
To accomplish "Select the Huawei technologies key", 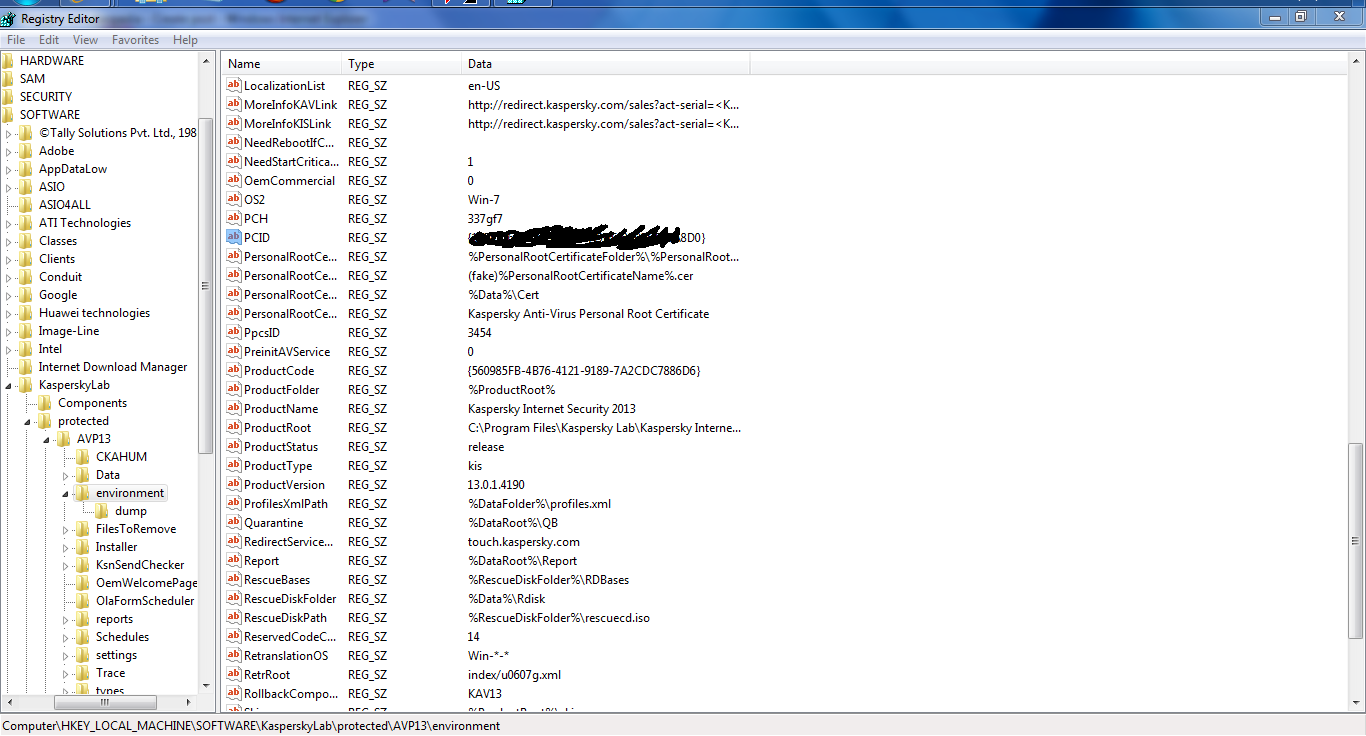I will (x=94, y=312).
